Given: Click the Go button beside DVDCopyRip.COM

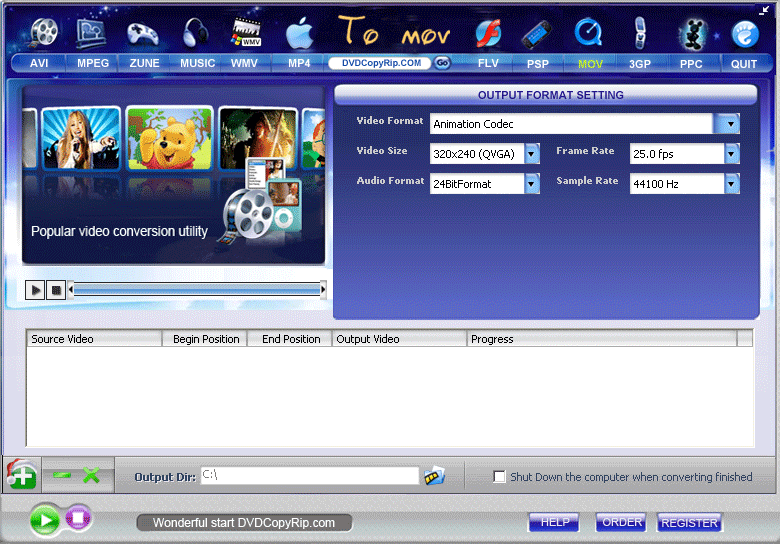Looking at the screenshot, I should coord(442,63).
